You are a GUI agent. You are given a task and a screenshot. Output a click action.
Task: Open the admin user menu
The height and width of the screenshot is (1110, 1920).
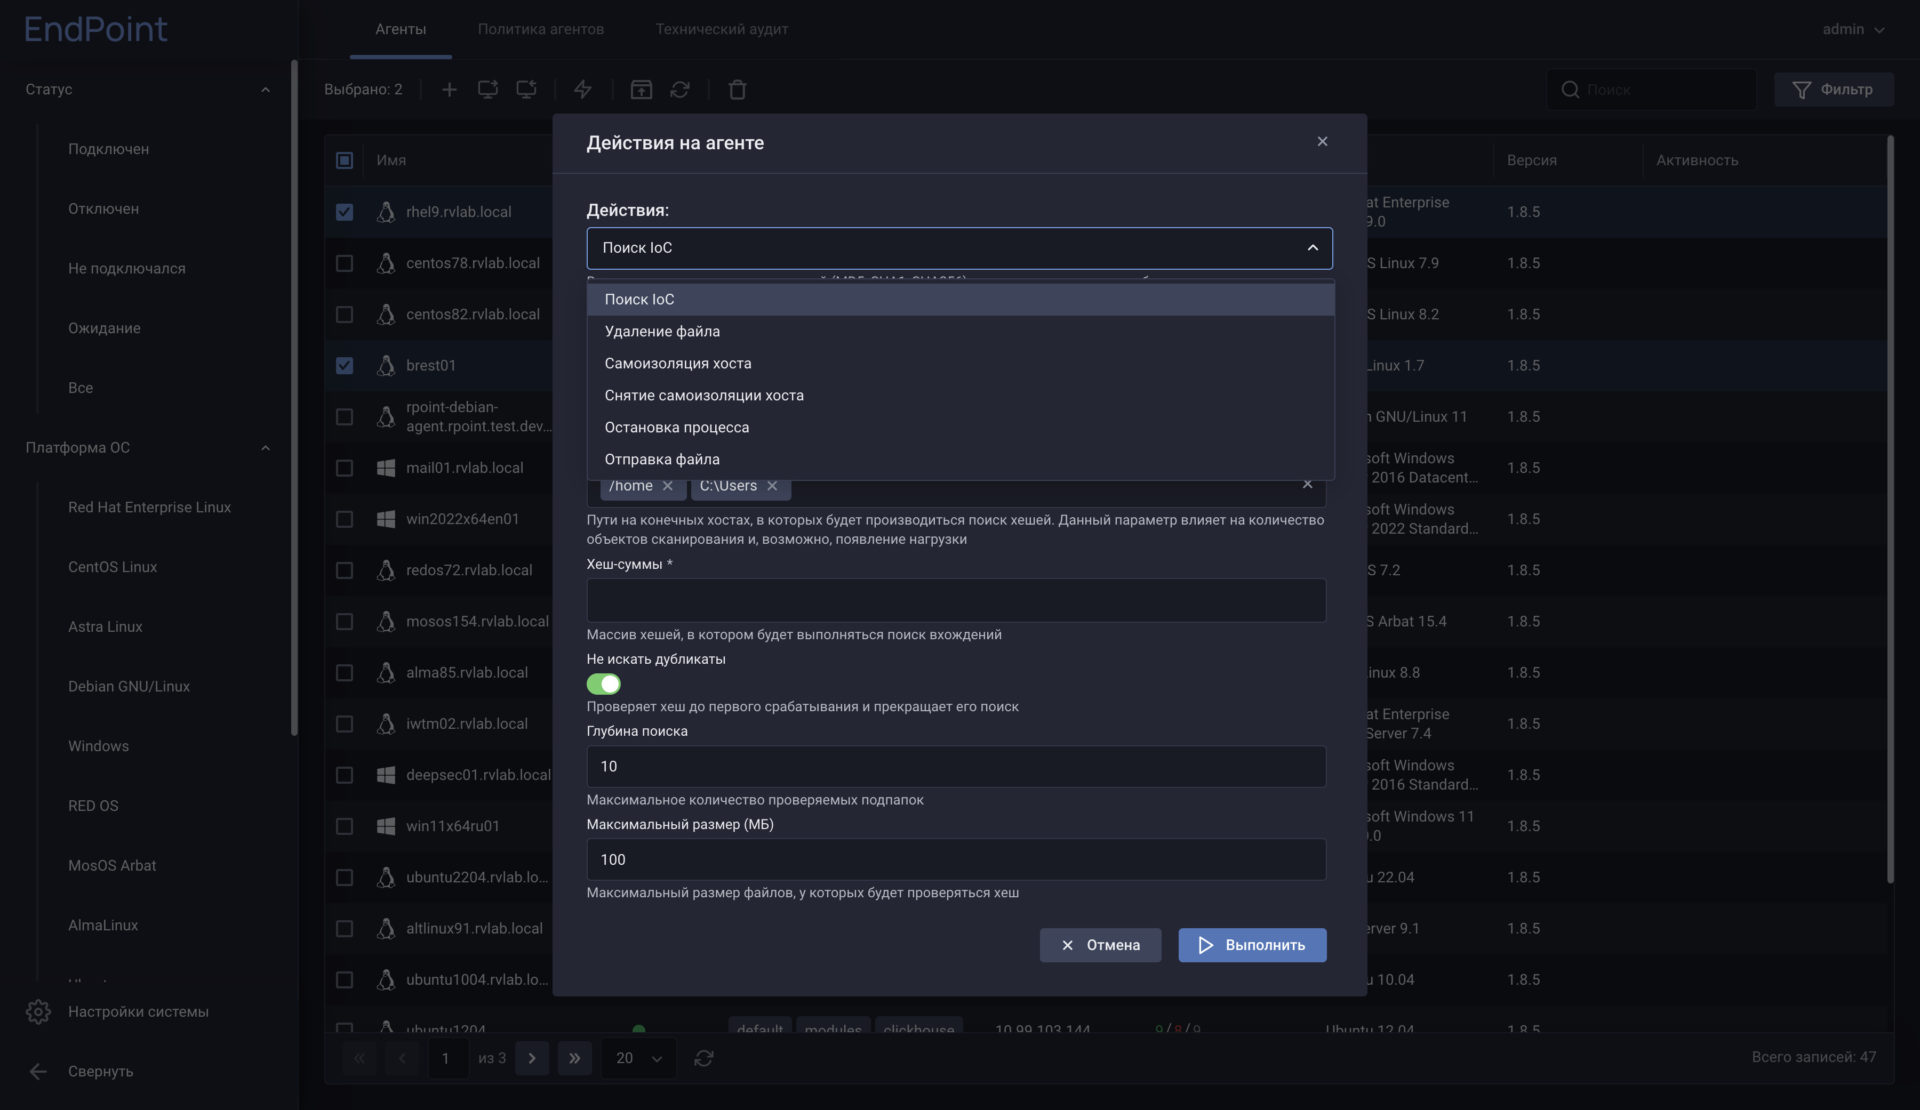[x=1853, y=30]
